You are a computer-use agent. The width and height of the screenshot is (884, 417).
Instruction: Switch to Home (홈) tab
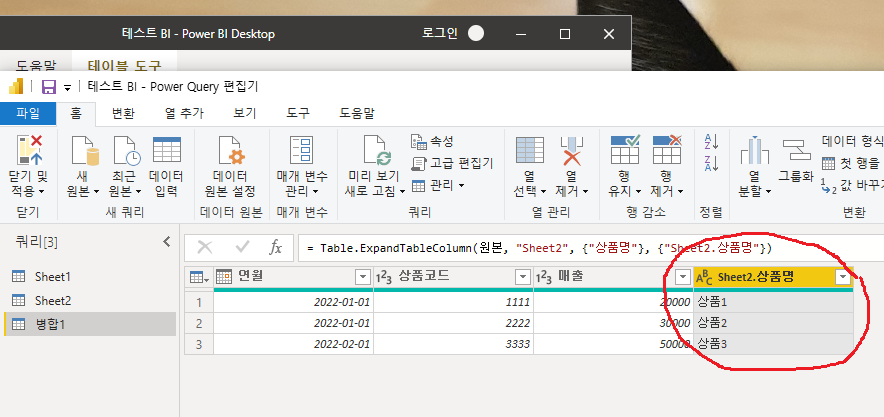click(x=76, y=113)
